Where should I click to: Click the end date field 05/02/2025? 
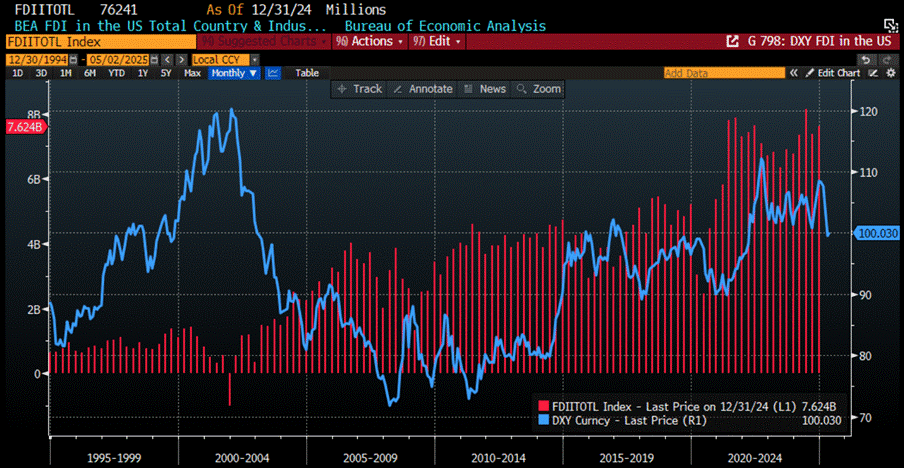pos(118,59)
